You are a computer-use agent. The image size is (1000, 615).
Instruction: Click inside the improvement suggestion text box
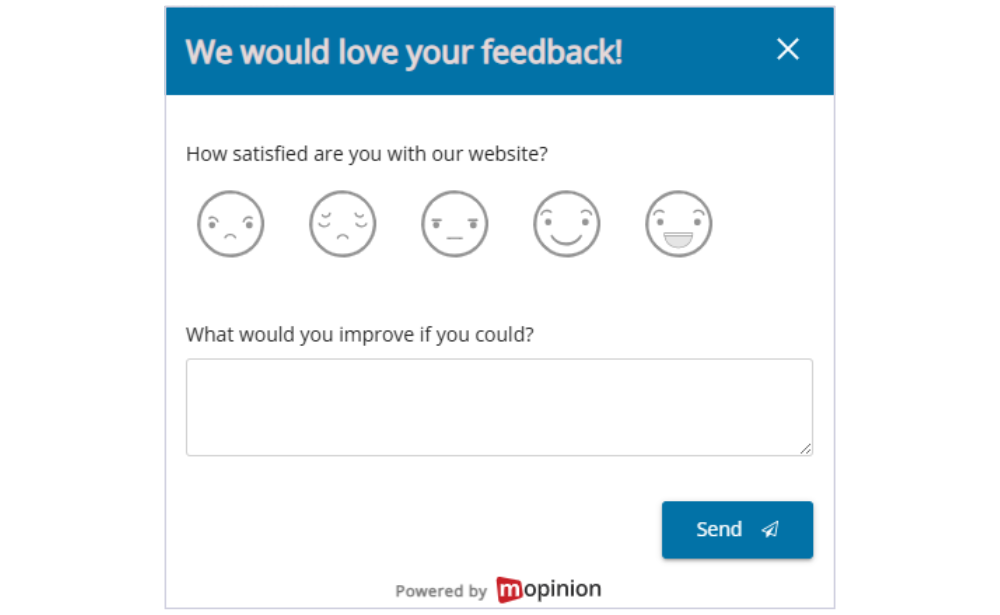click(x=499, y=406)
